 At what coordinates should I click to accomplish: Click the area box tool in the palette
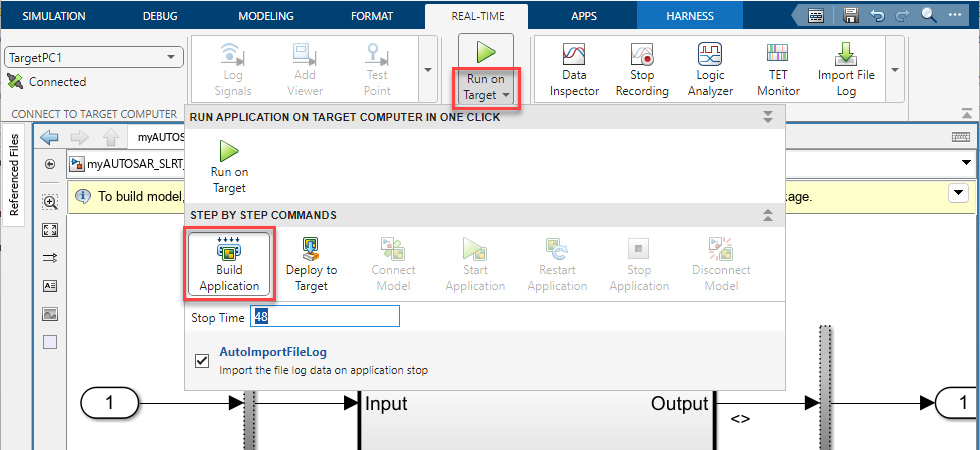point(50,342)
